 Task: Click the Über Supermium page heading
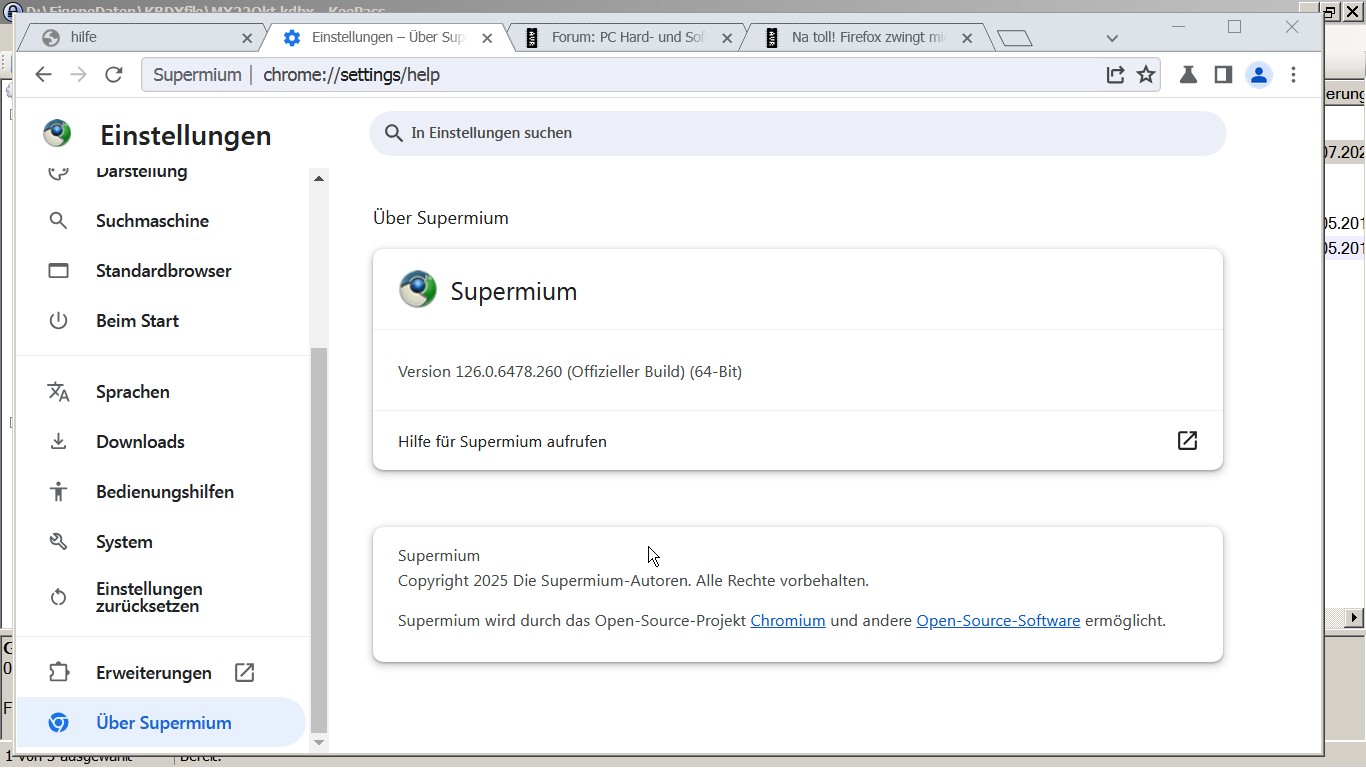coord(441,218)
